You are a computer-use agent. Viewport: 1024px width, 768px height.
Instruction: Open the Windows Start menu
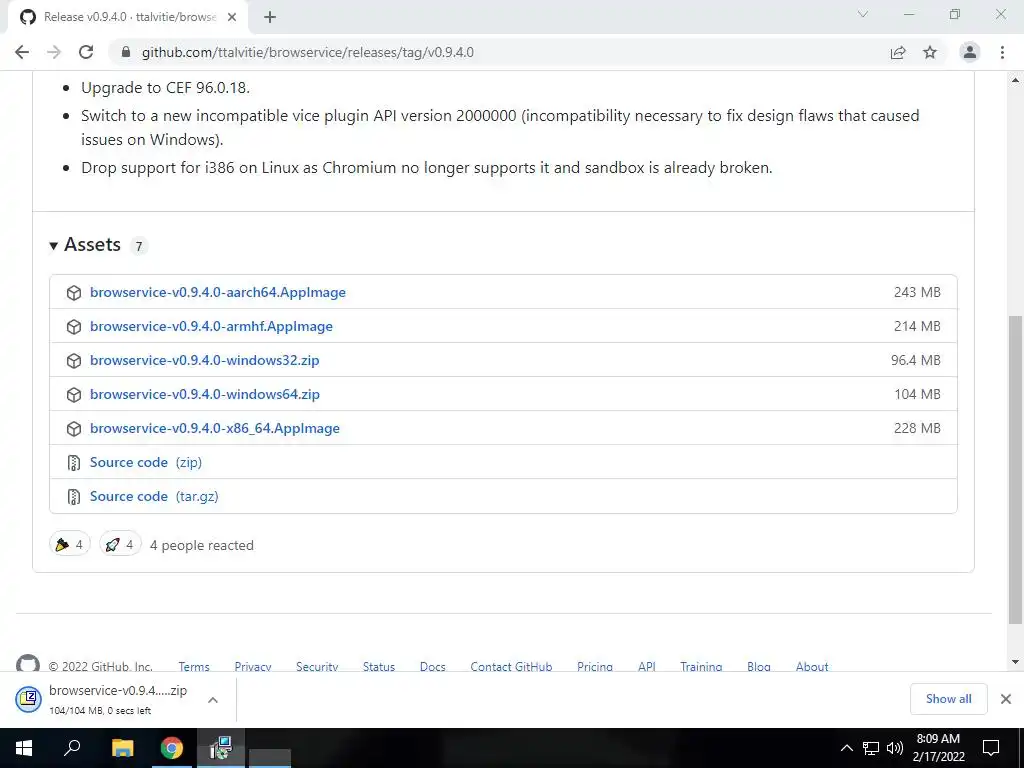pyautogui.click(x=24, y=748)
